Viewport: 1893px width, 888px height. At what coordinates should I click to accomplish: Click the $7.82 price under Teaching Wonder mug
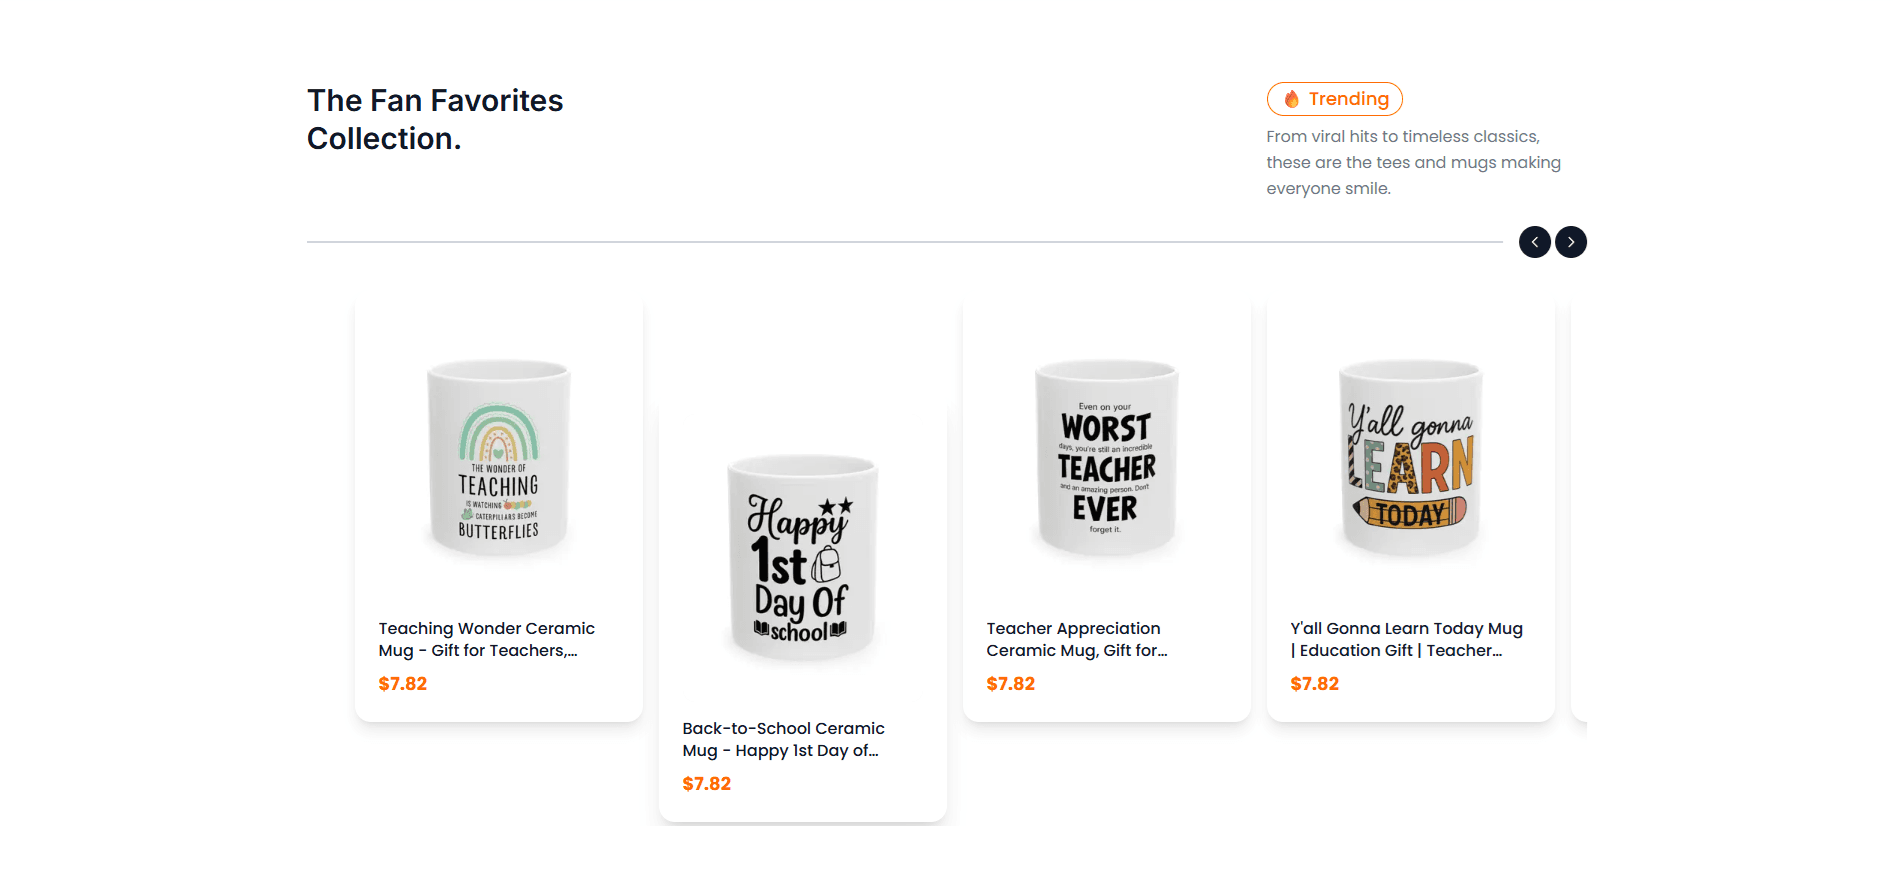coord(402,684)
